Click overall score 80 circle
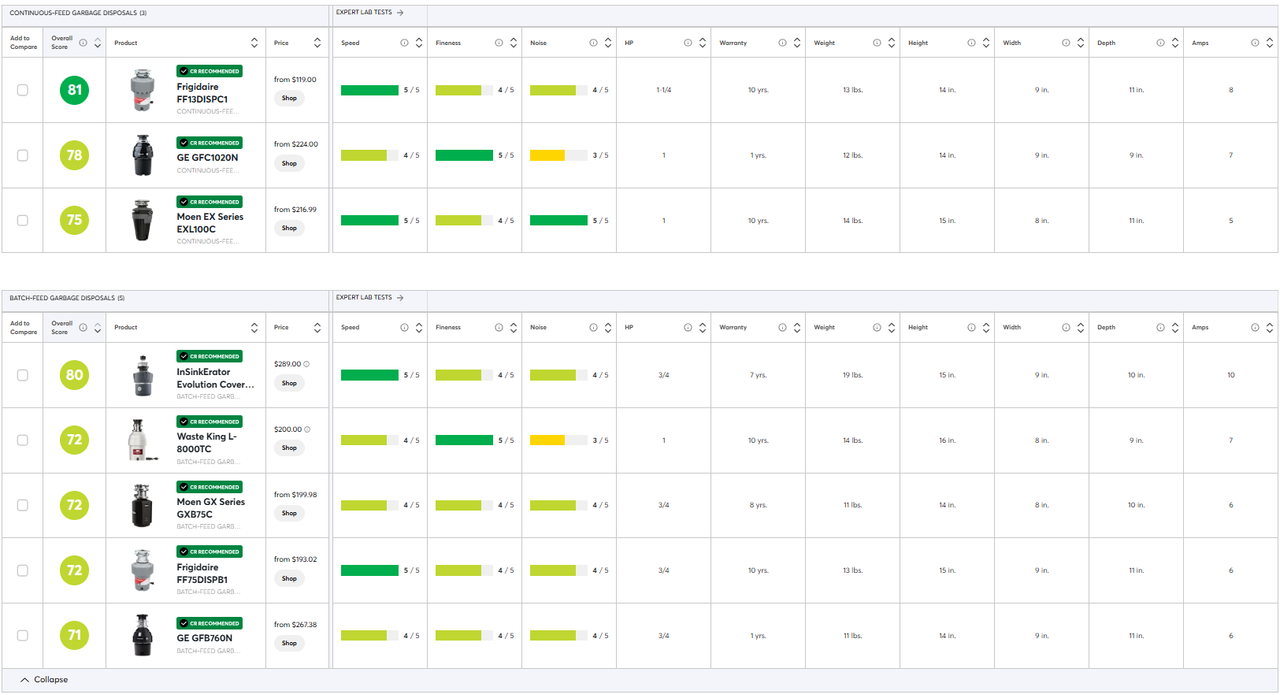 coord(74,375)
